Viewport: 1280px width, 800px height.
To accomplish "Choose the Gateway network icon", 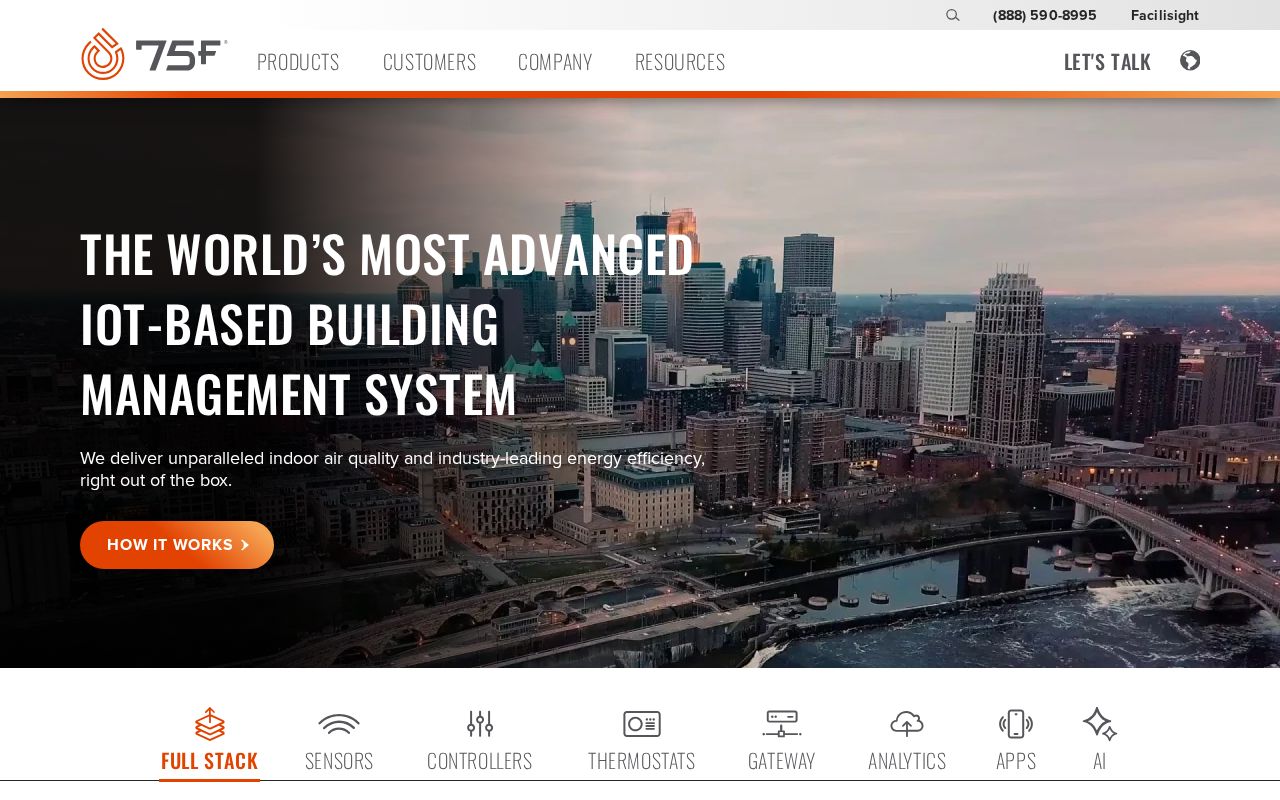I will tap(782, 724).
